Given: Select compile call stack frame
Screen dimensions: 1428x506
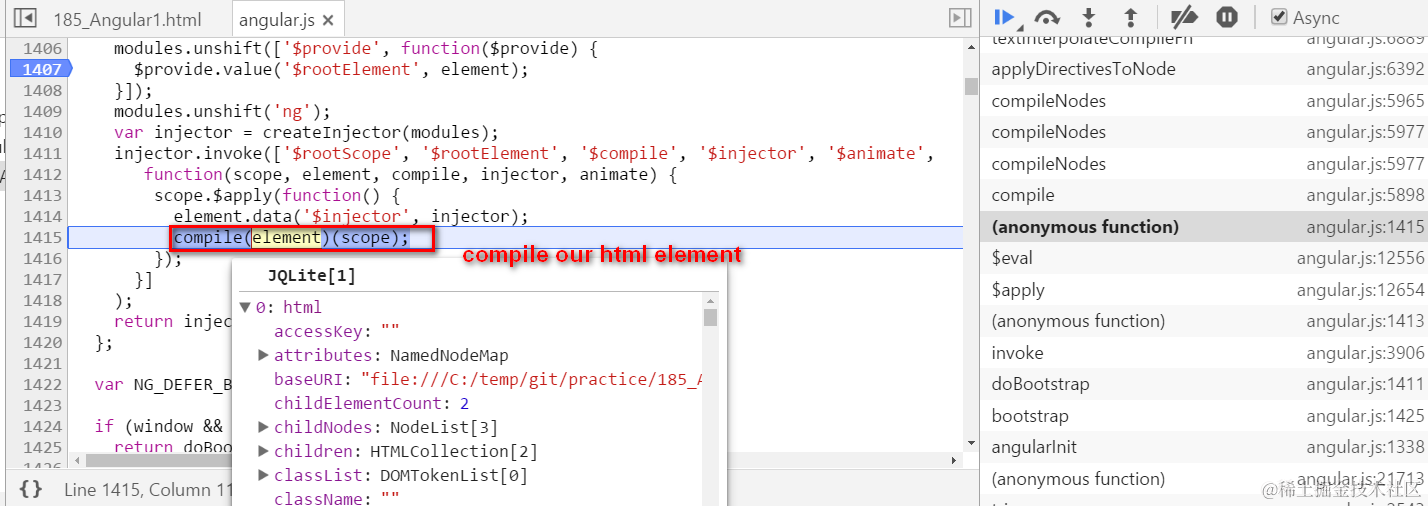Looking at the screenshot, I should pos(1204,195).
